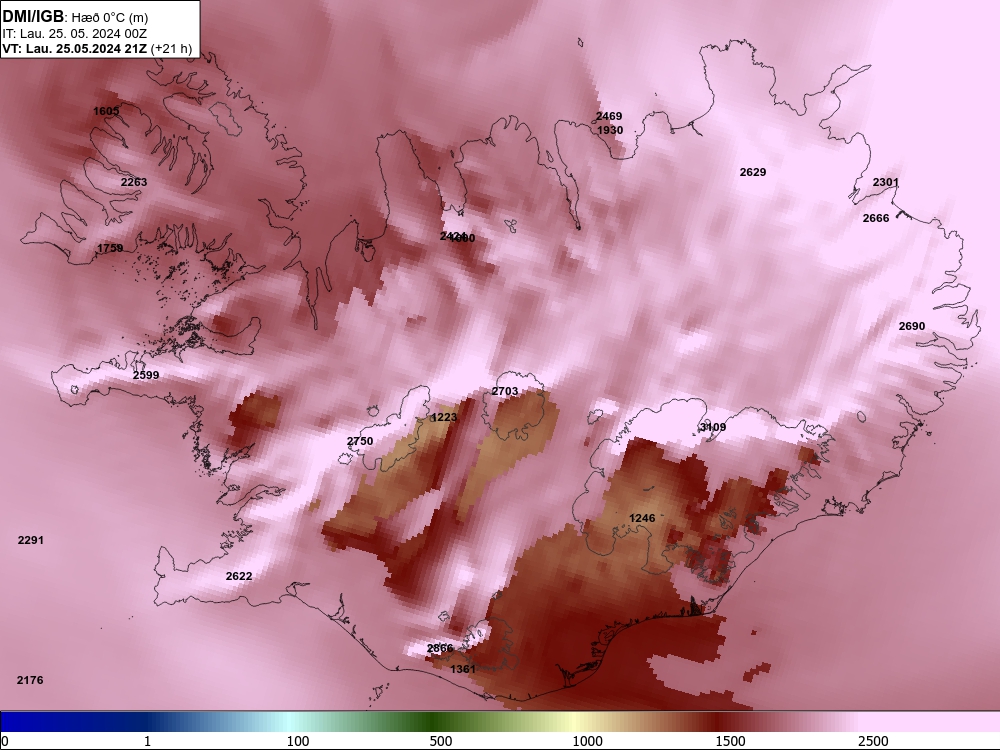Select the IT: Lau. 25. 05. 2024 00Z line
Screen dimensions: 1000x750
[75, 33]
